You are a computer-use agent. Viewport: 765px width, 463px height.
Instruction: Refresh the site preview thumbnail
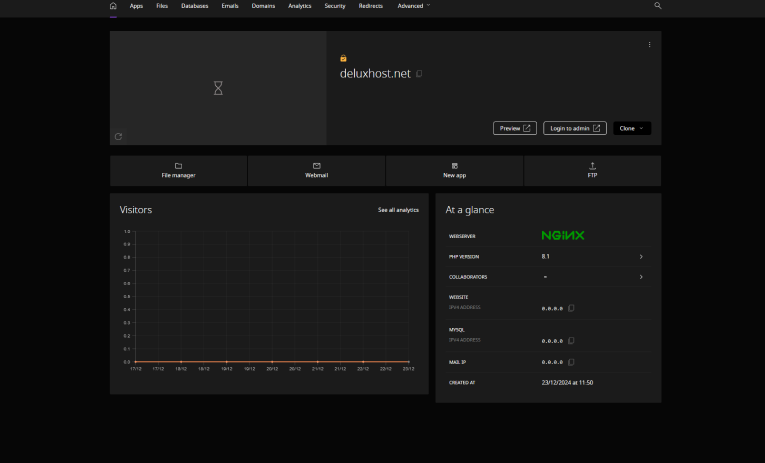118,137
